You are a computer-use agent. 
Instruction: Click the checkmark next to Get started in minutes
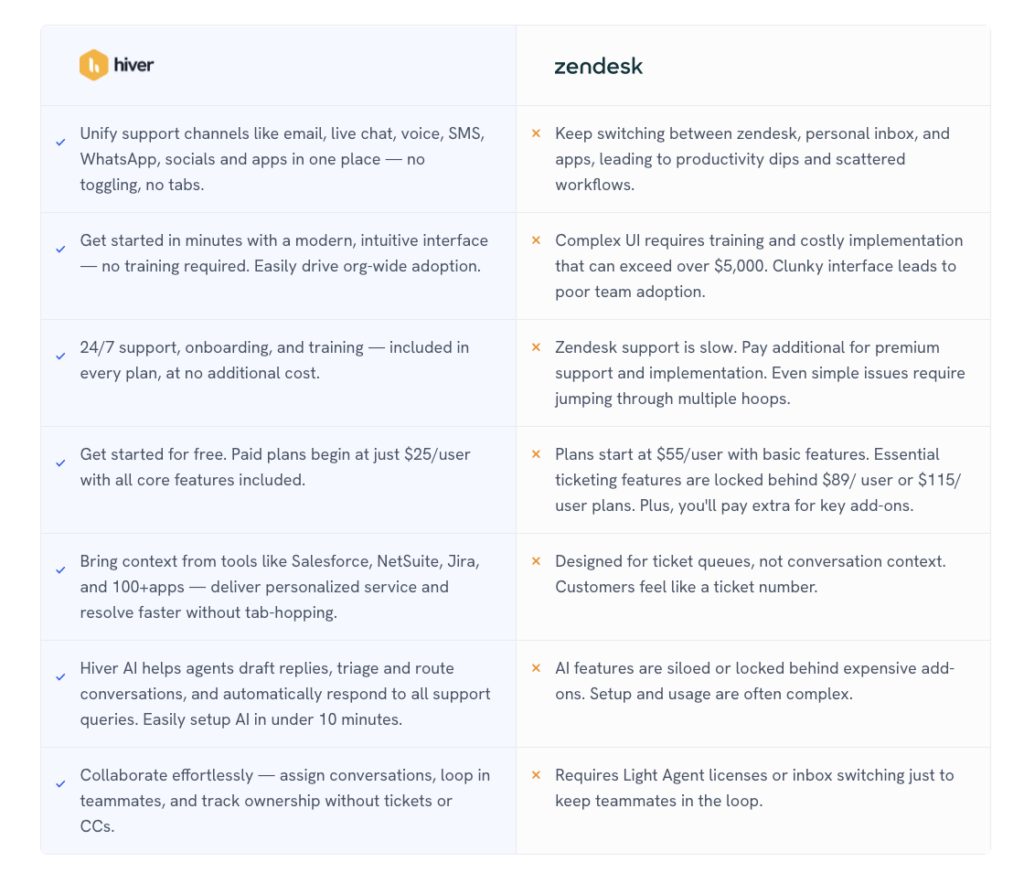61,249
